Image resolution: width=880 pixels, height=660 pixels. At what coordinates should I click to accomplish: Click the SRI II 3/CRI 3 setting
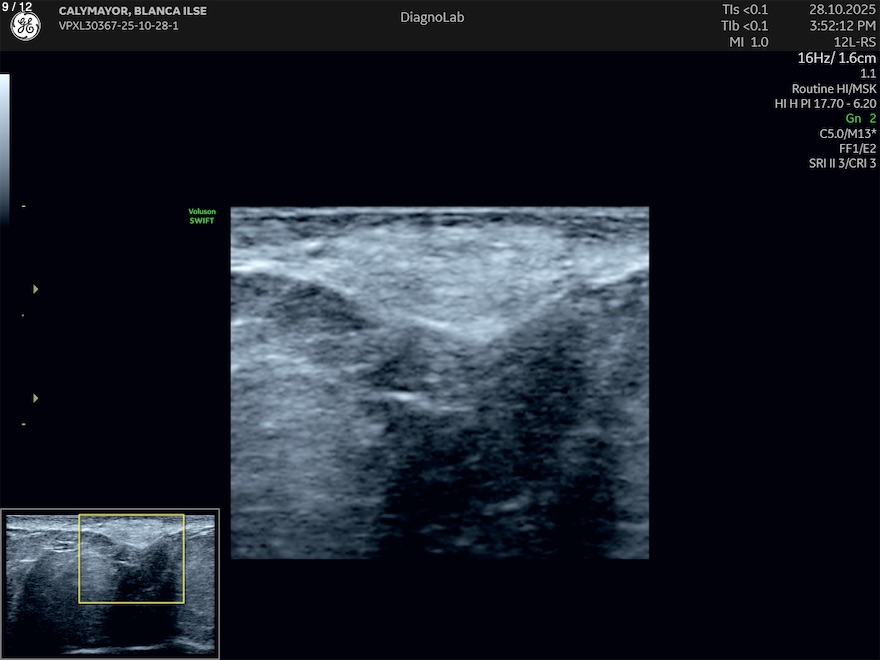point(842,163)
